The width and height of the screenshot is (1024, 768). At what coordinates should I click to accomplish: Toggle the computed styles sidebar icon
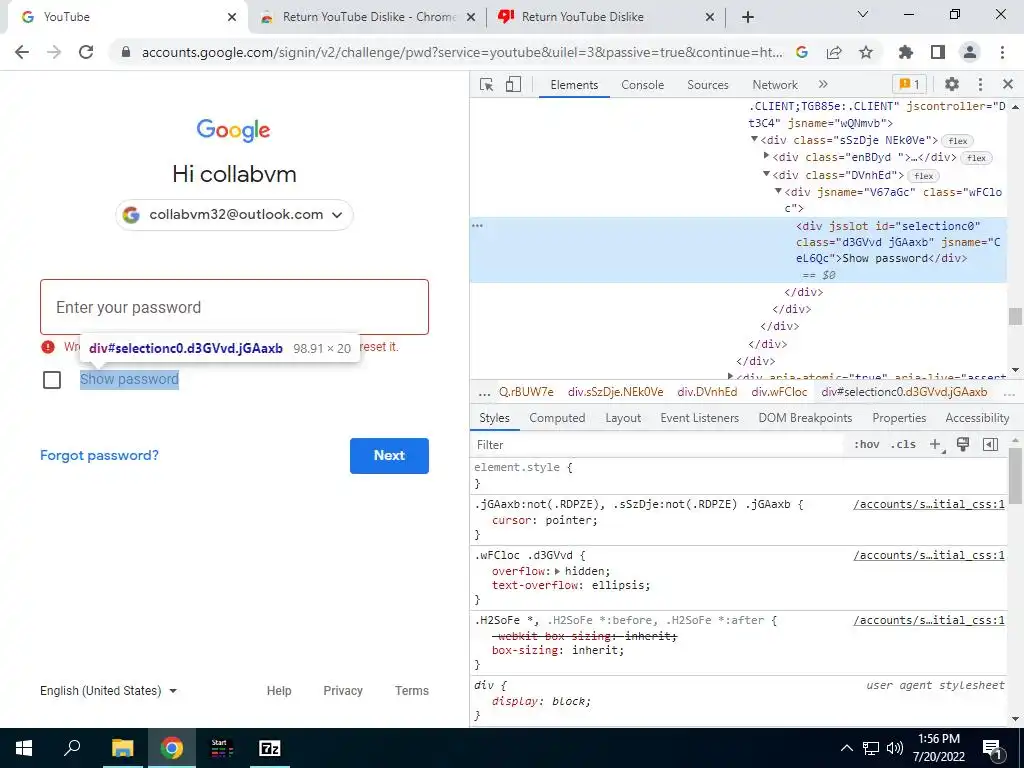[x=990, y=445]
